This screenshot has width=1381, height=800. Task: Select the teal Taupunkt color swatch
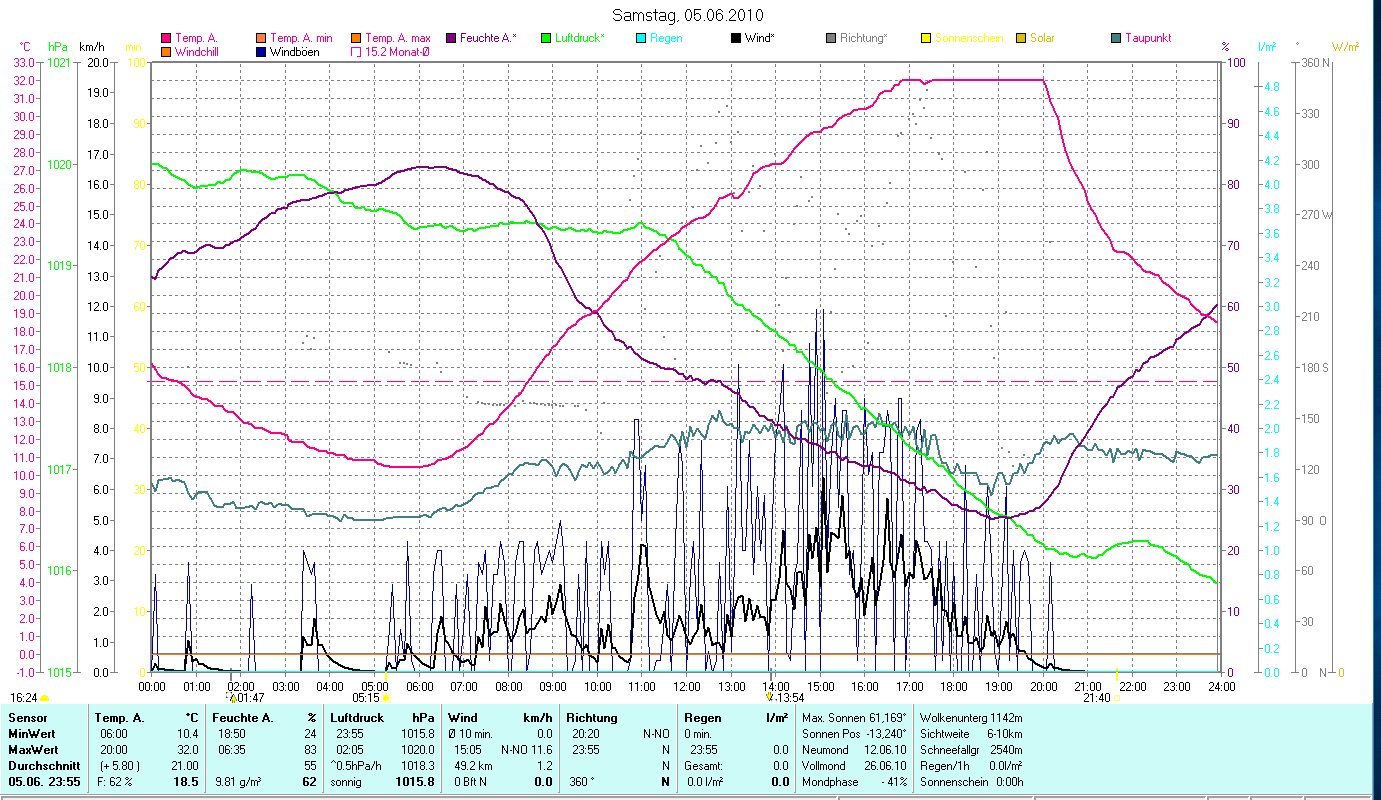[x=1116, y=38]
